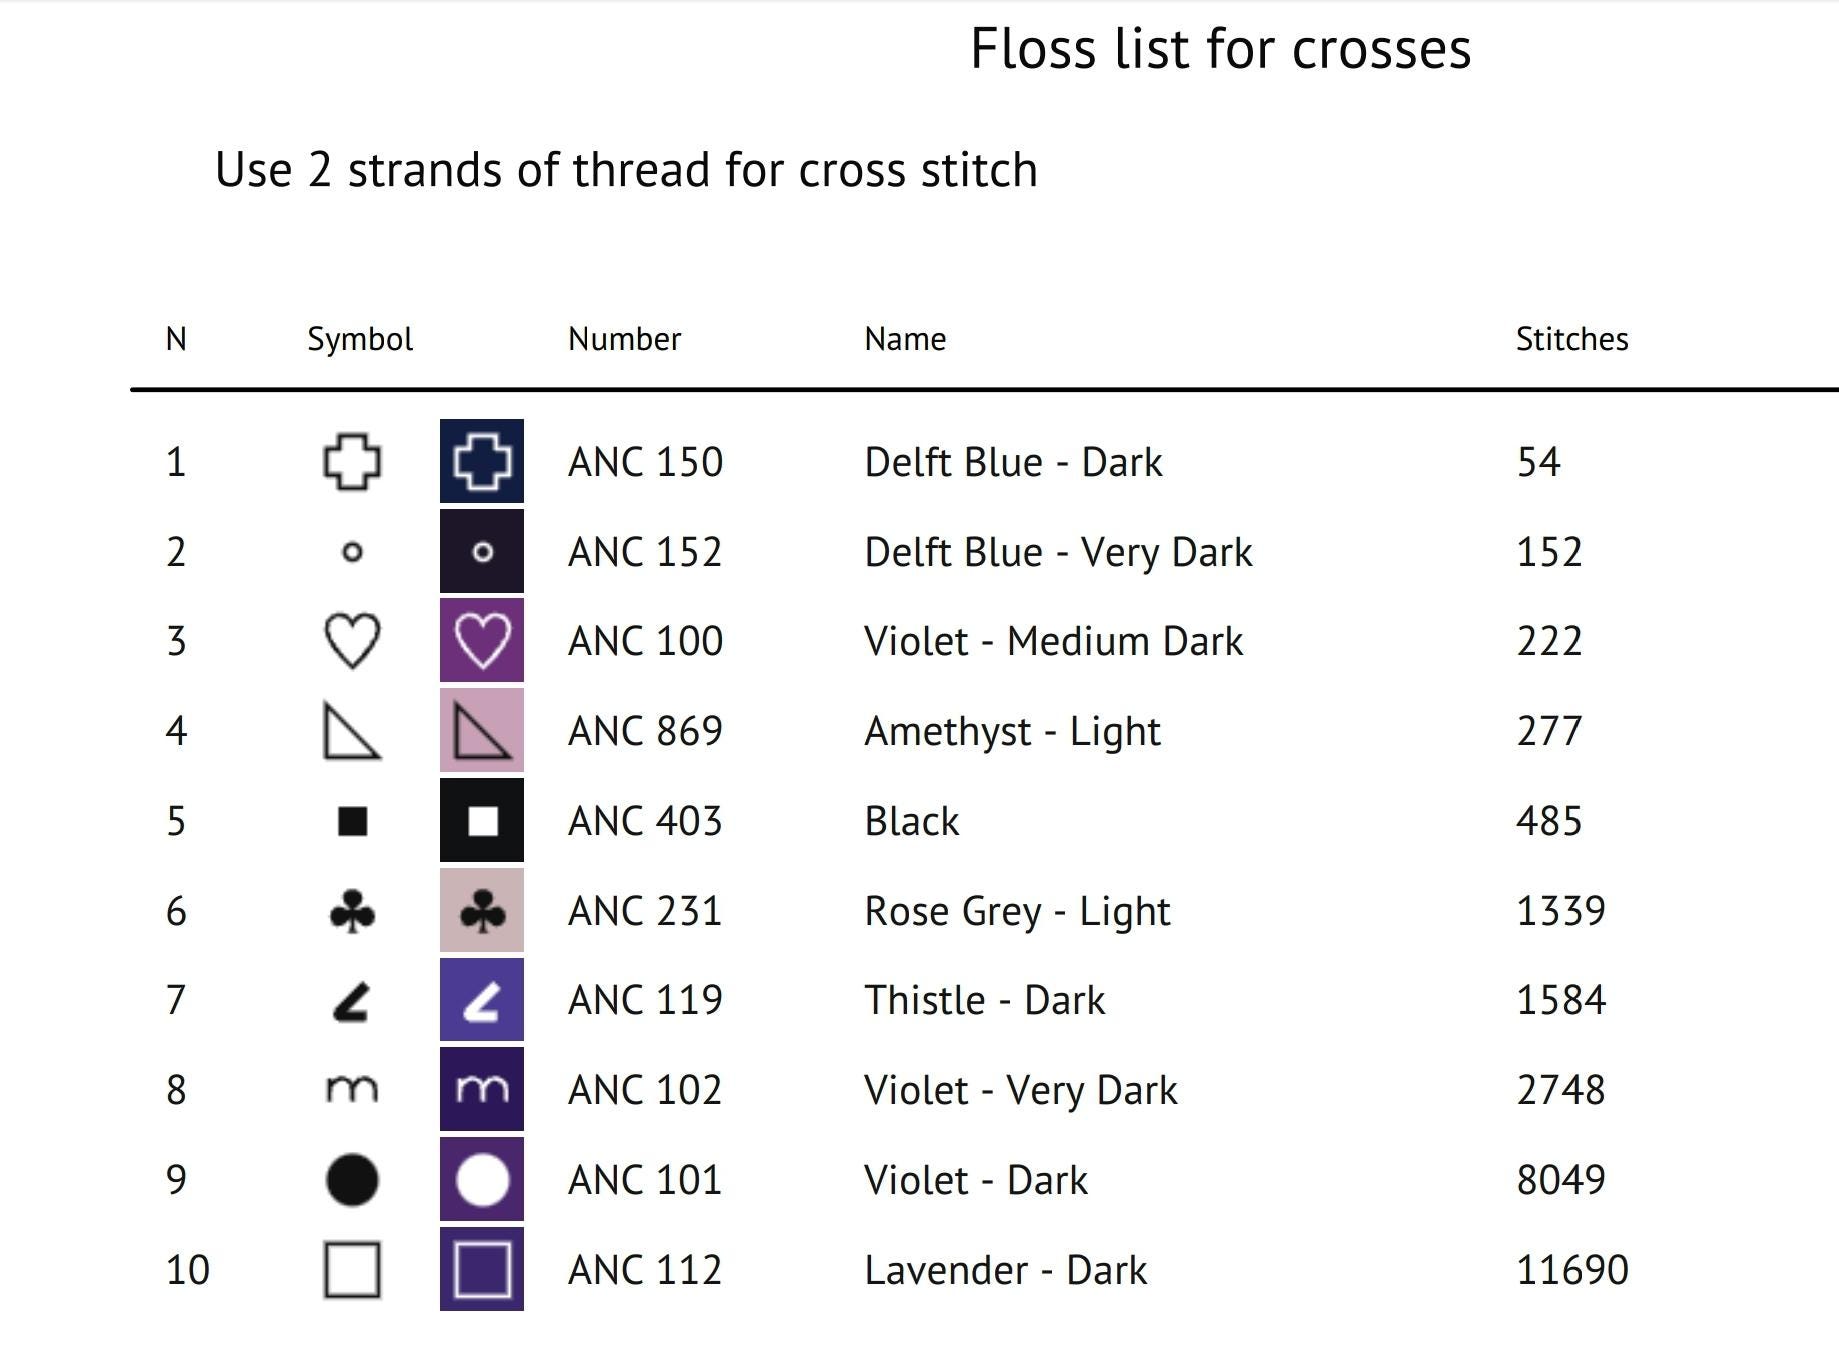Click the Floss list for crosses title
The image size is (1839, 1363).
(1221, 49)
